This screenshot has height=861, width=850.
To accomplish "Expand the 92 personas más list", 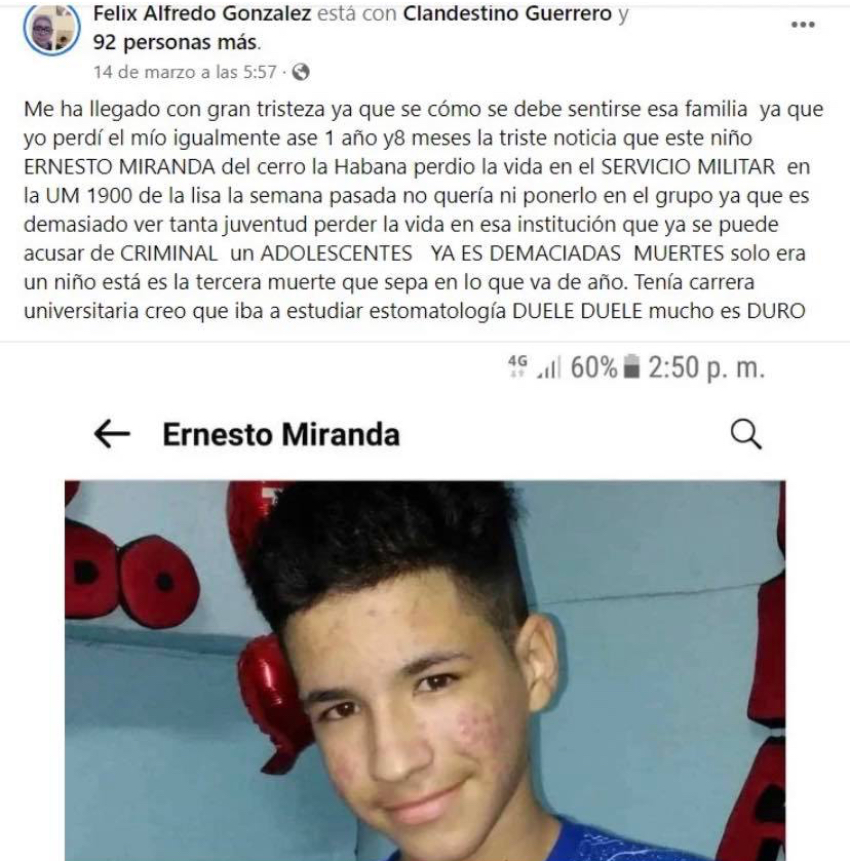I will [175, 42].
